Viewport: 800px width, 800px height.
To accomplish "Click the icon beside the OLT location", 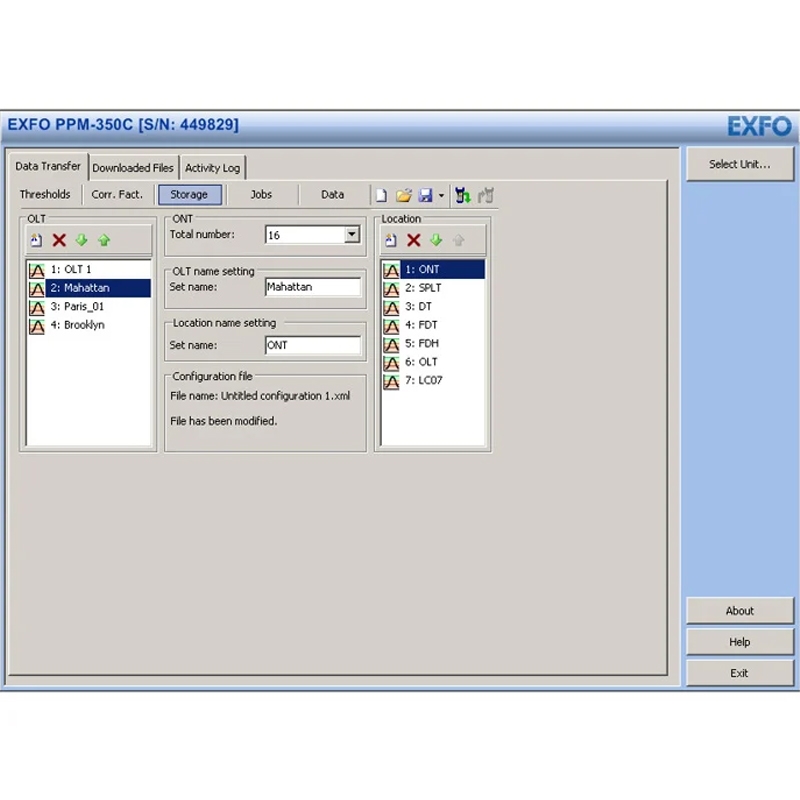I will point(391,362).
